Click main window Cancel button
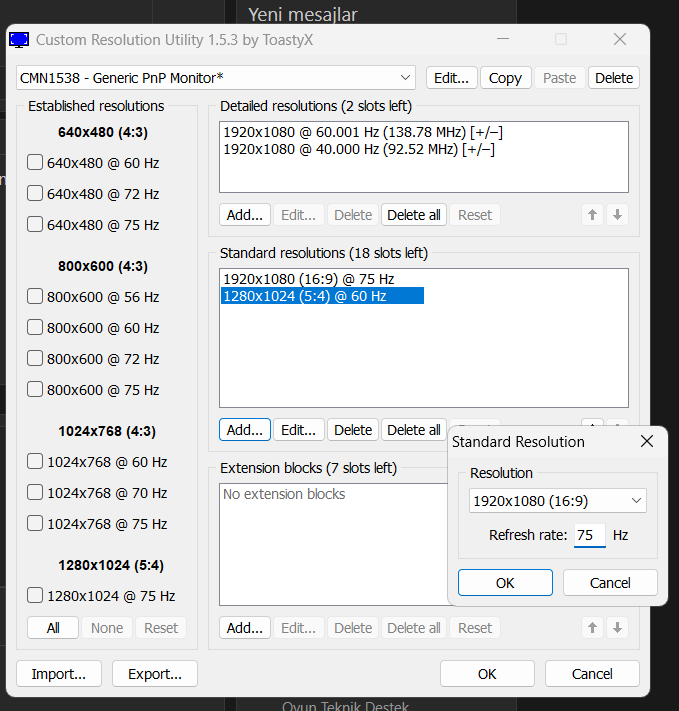Screen dimensions: 679x711 pos(592,674)
